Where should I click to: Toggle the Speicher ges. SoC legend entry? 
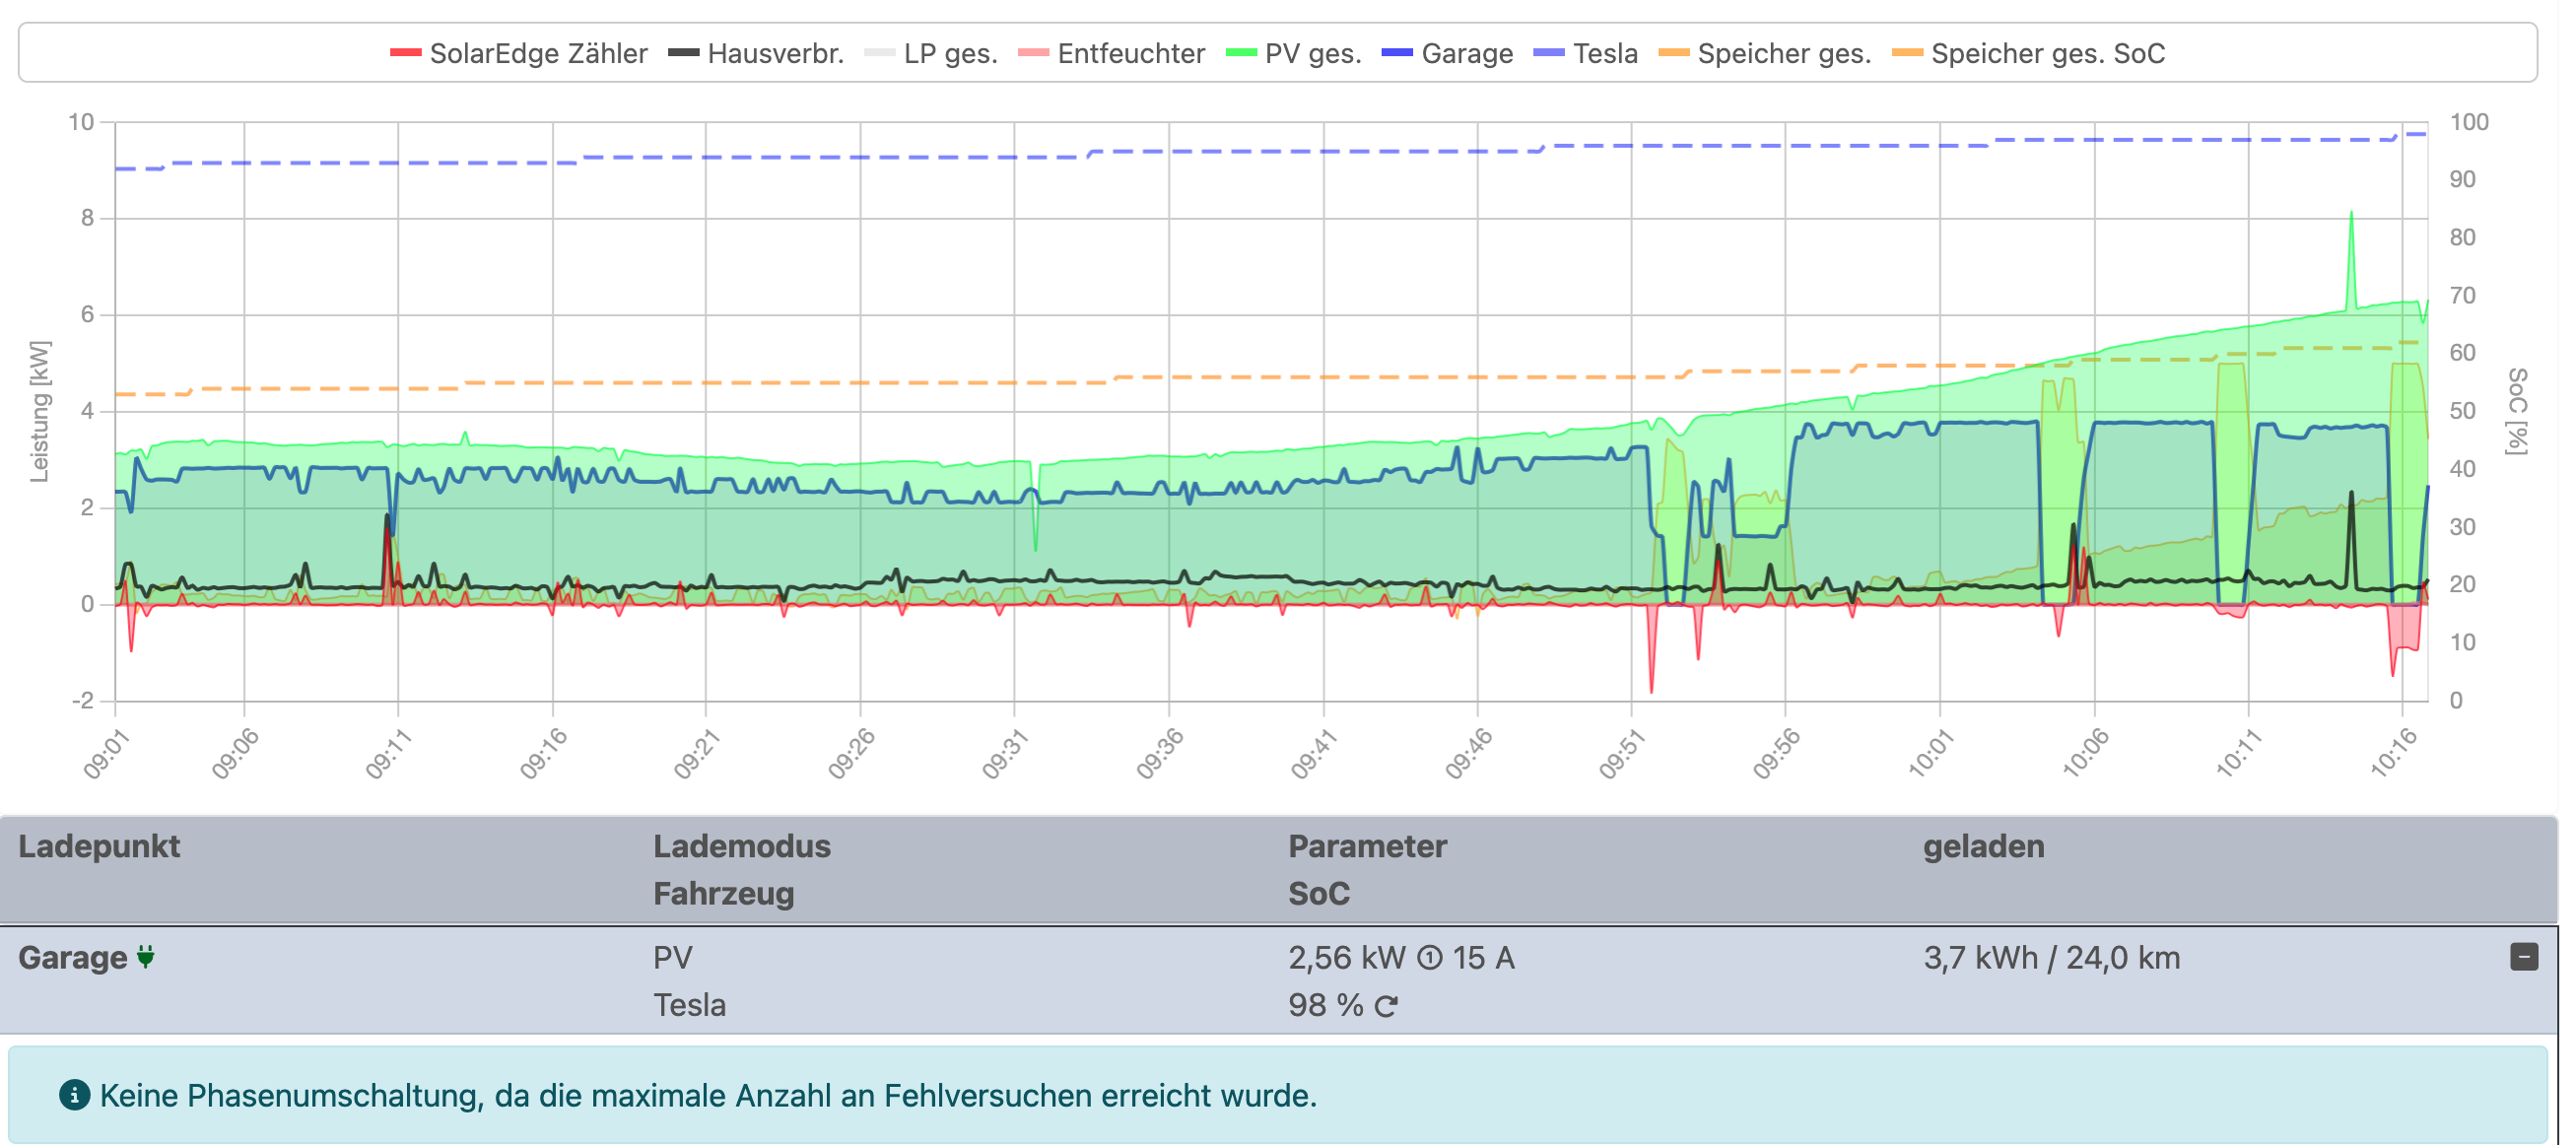click(2047, 54)
